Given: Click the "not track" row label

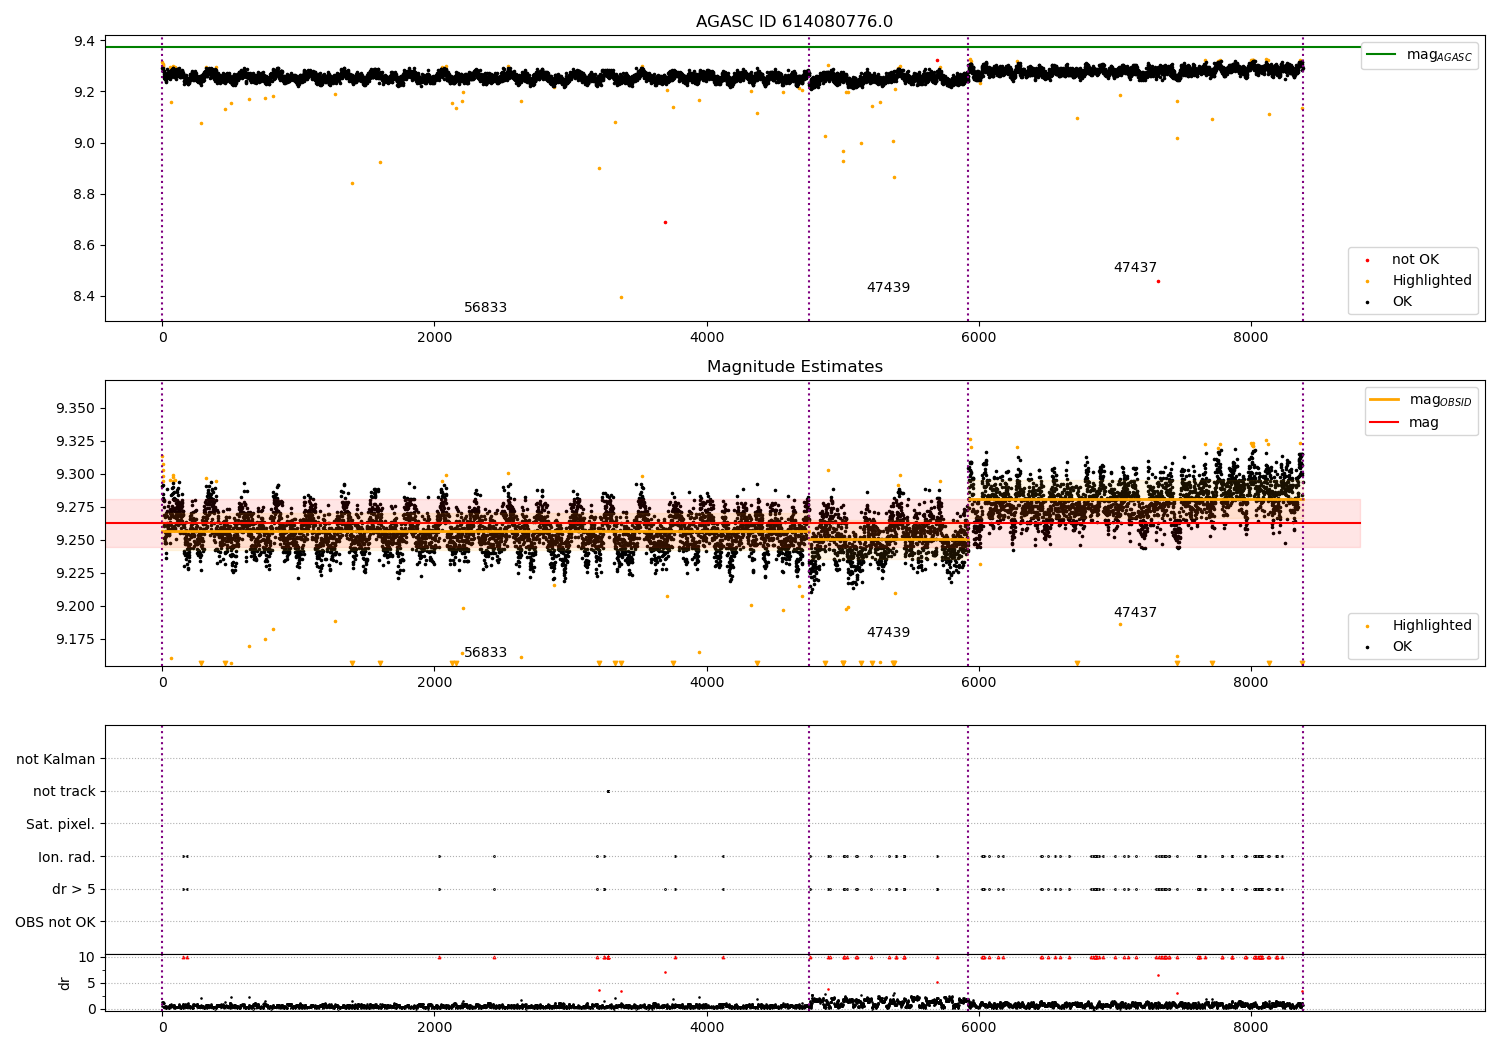Looking at the screenshot, I should pos(64,792).
